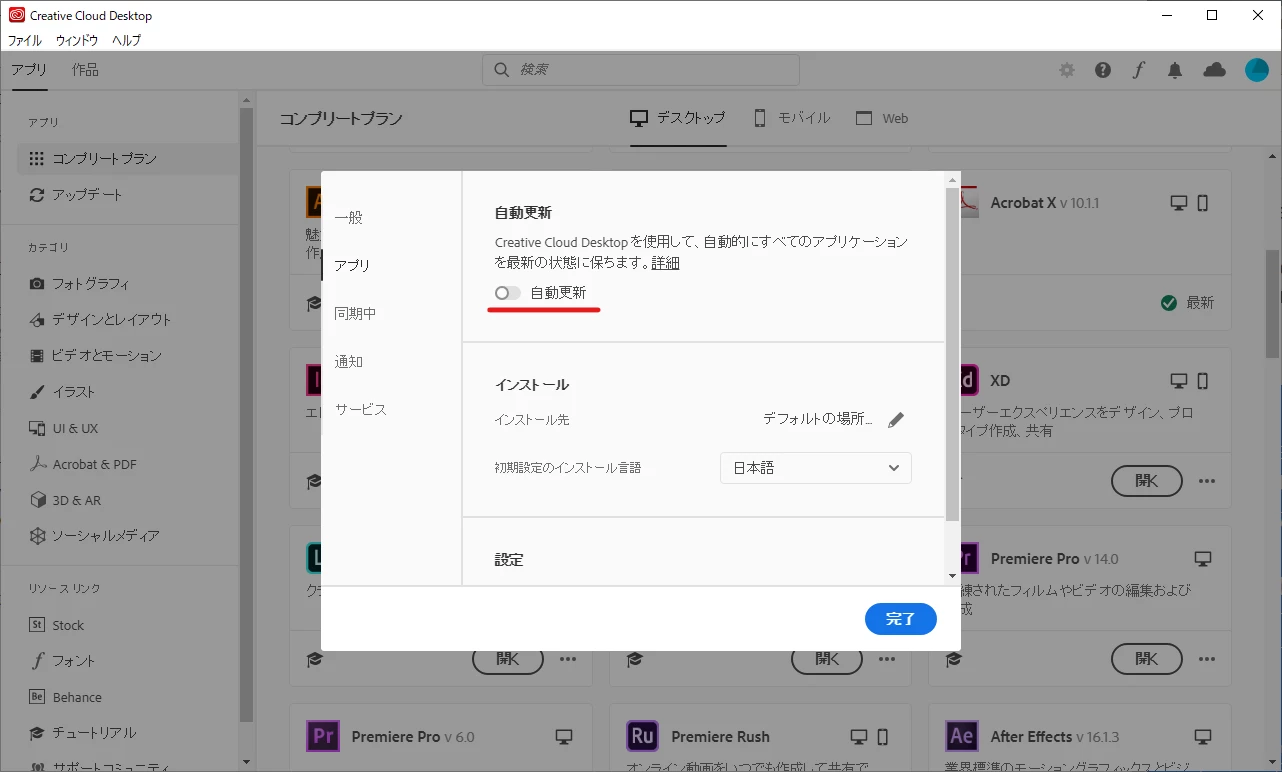Image resolution: width=1282 pixels, height=772 pixels.
Task: Open tutorials icon under Premiere Pro v14.0 card
Action: coord(953,660)
